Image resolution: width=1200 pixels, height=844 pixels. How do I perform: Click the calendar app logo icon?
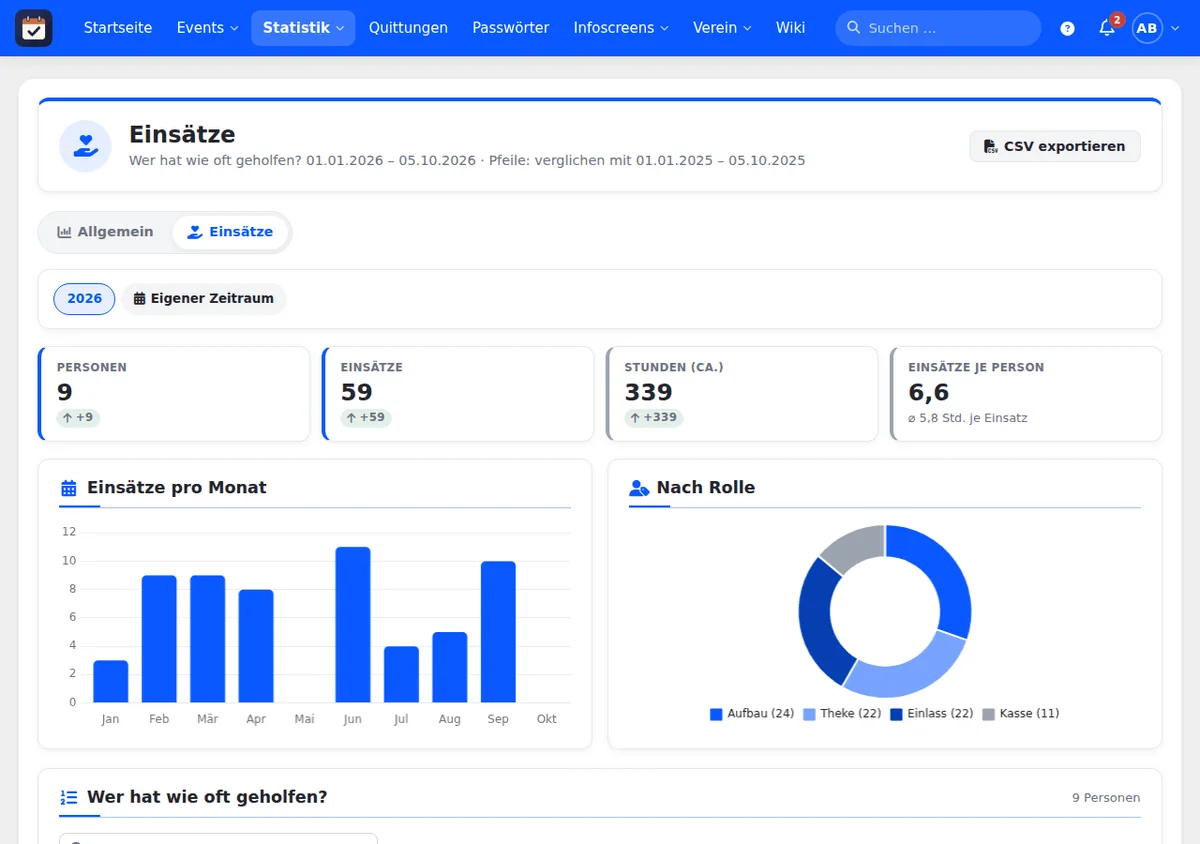click(33, 28)
